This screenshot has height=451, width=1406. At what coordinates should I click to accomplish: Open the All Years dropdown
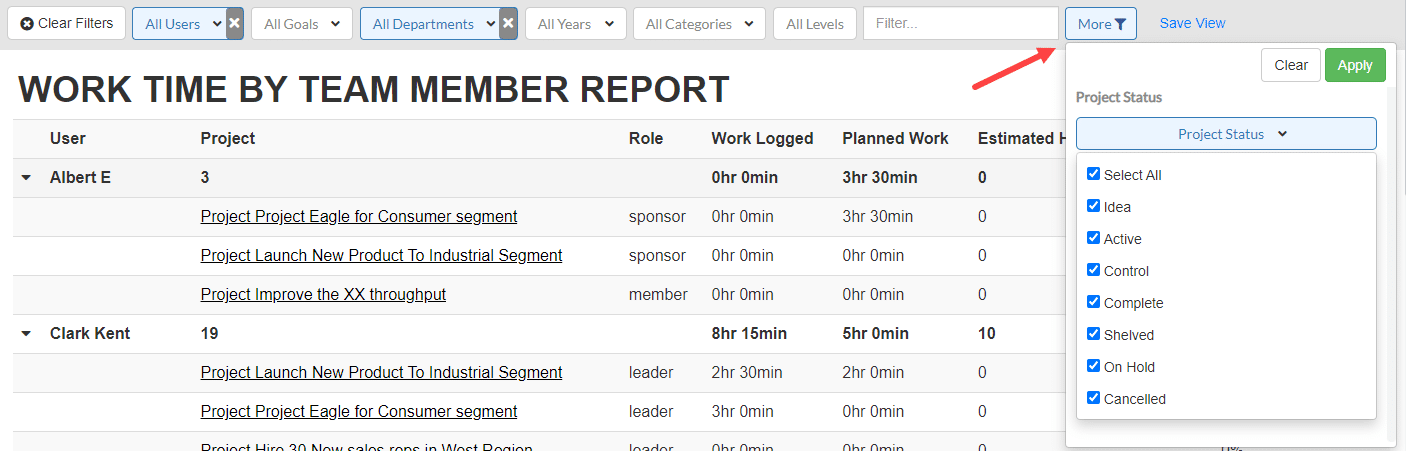pos(575,24)
